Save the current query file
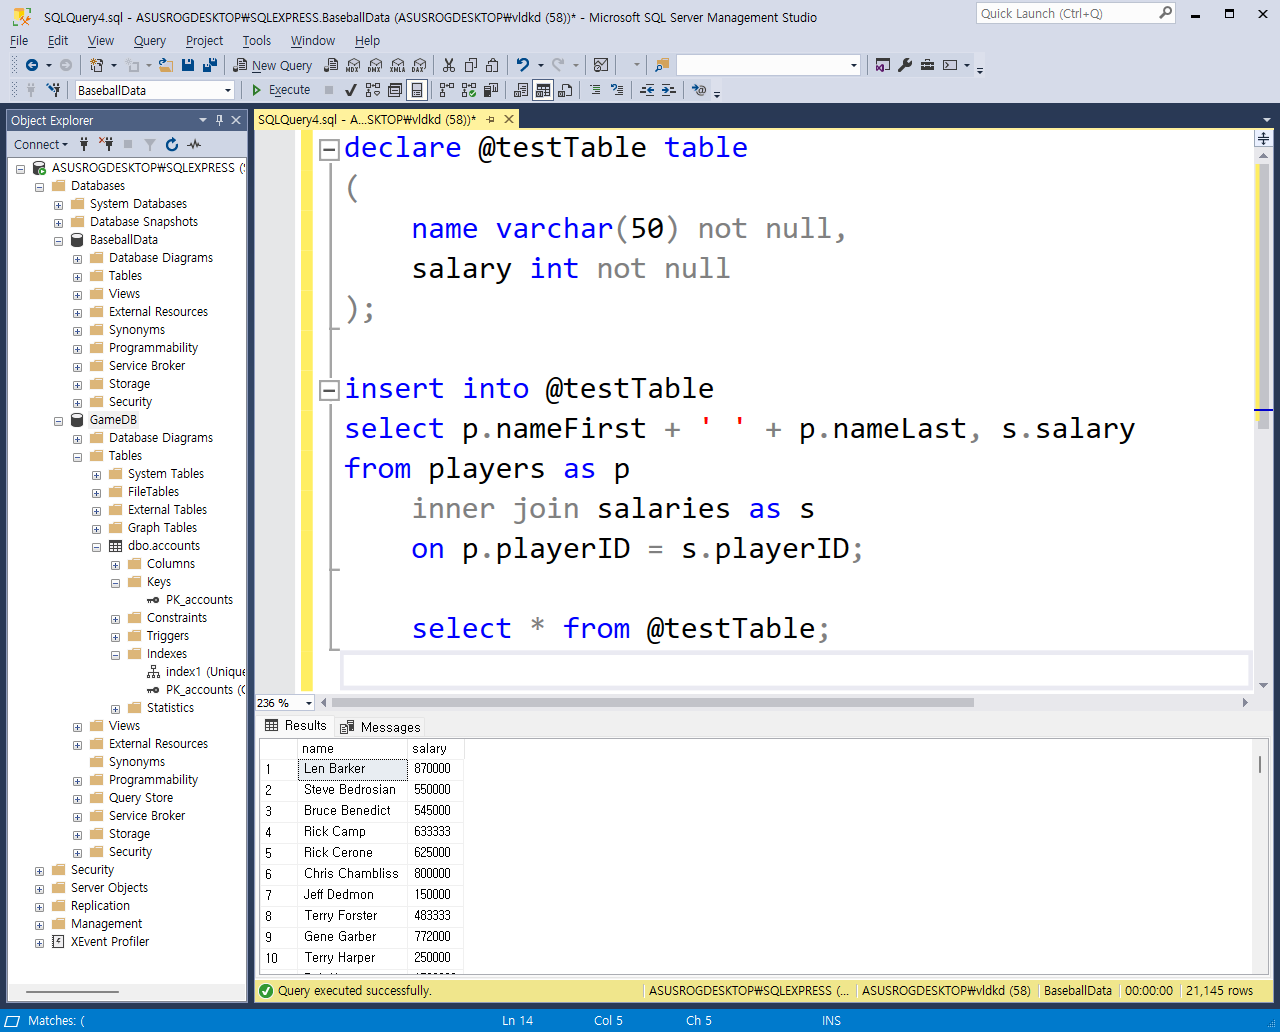1280x1032 pixels. (x=188, y=65)
